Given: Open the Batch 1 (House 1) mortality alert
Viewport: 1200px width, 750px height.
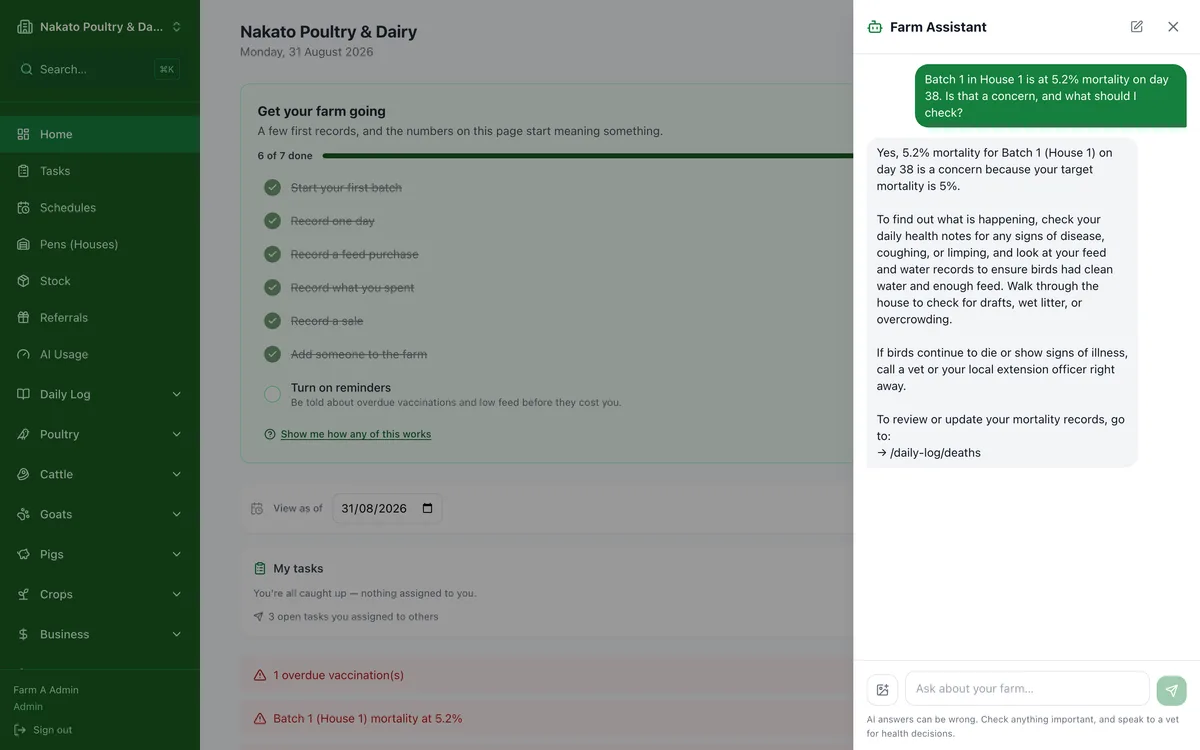Looking at the screenshot, I should point(547,718).
